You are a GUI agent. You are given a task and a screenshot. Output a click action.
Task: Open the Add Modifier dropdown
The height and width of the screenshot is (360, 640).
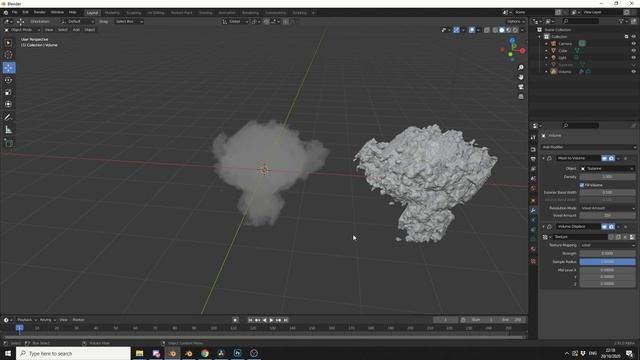tap(588, 147)
